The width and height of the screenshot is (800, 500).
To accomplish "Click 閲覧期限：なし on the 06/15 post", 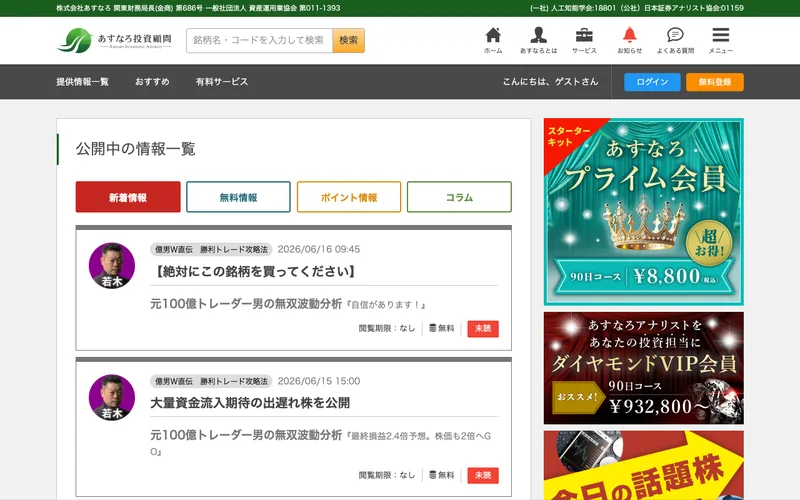I will coord(387,475).
